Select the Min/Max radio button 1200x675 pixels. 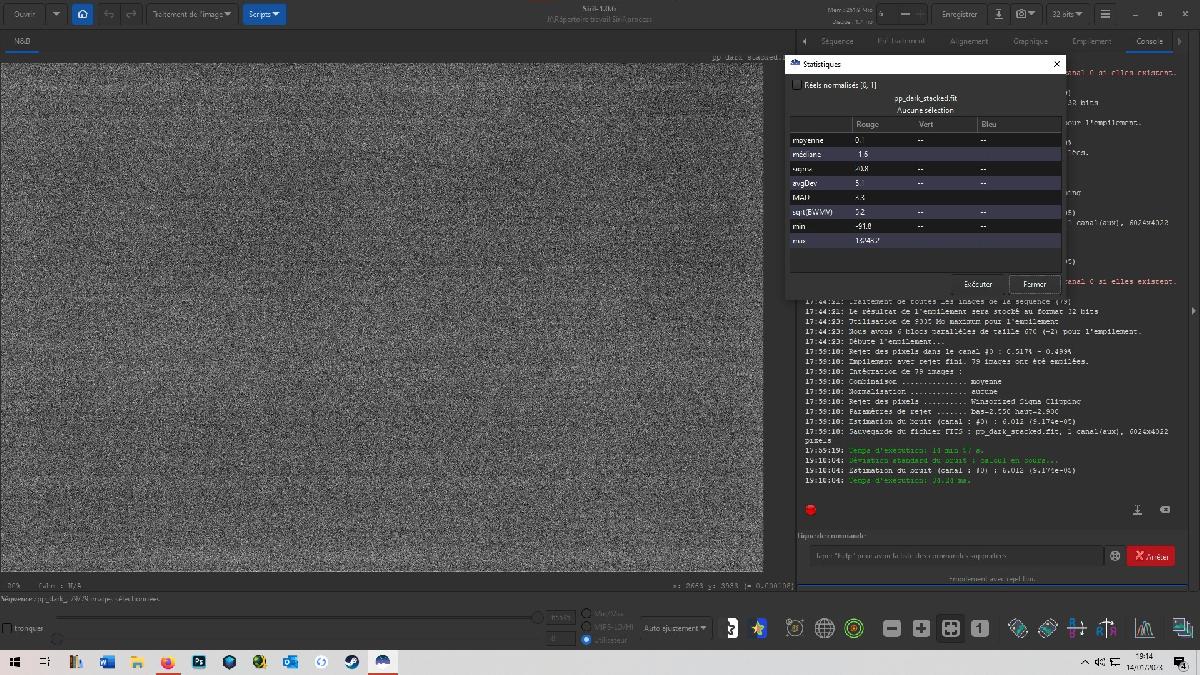pos(586,614)
